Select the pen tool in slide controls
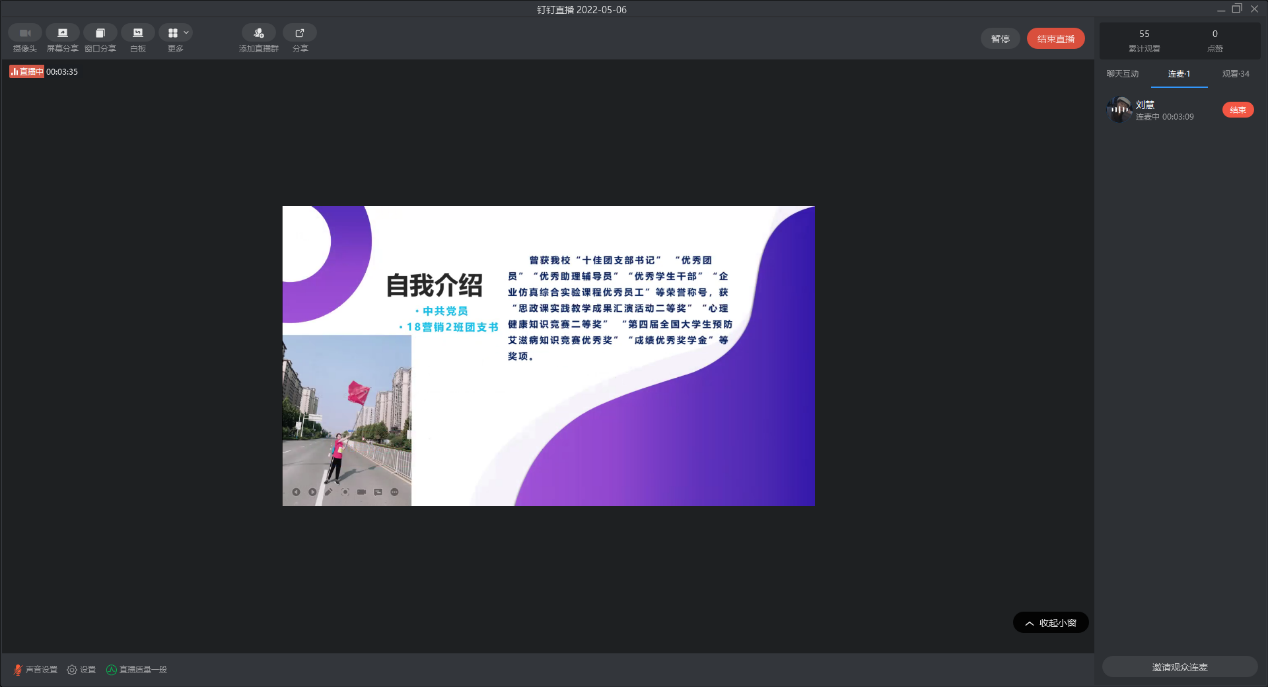 click(x=328, y=492)
